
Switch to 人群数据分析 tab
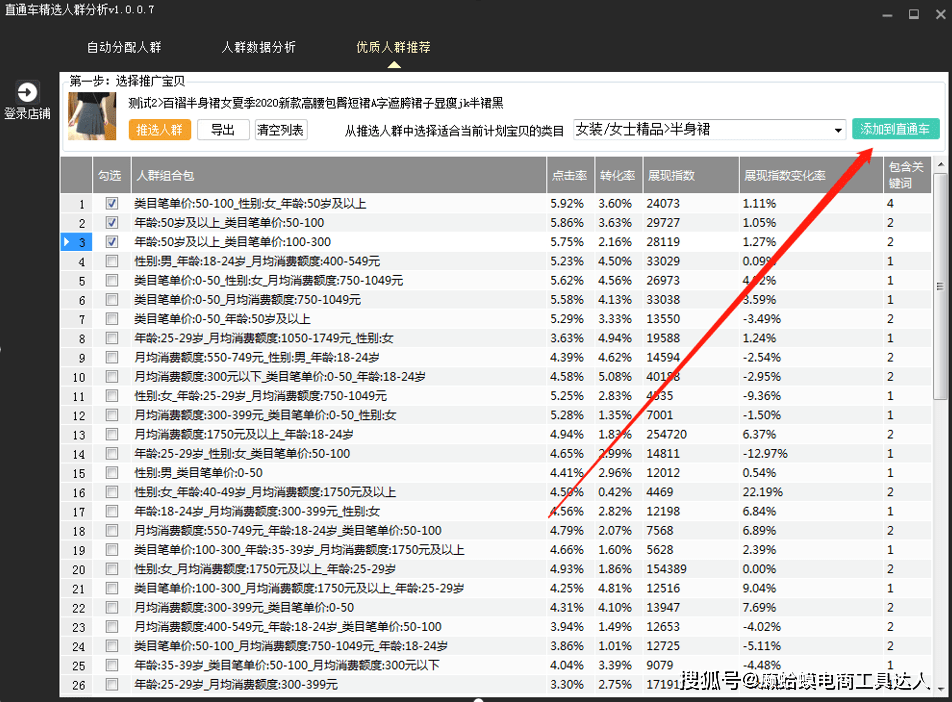click(258, 47)
